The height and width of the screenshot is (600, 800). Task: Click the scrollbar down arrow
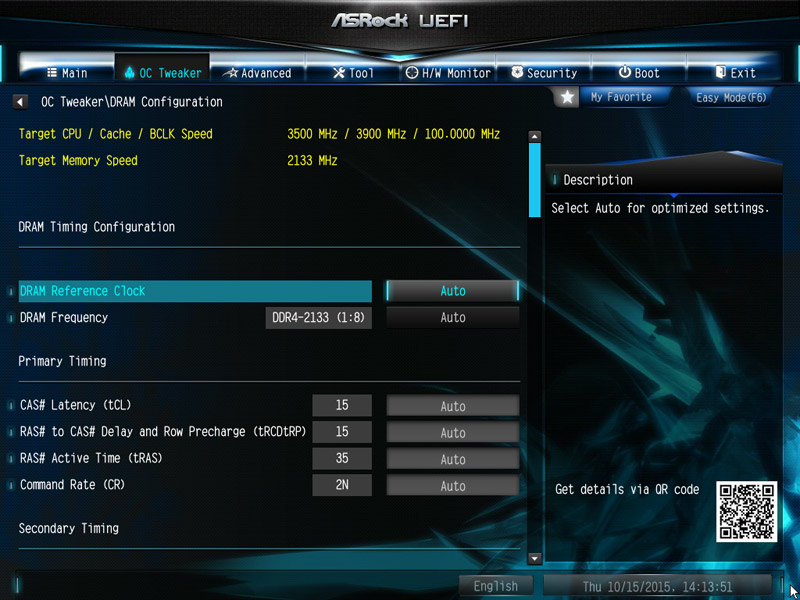534,559
